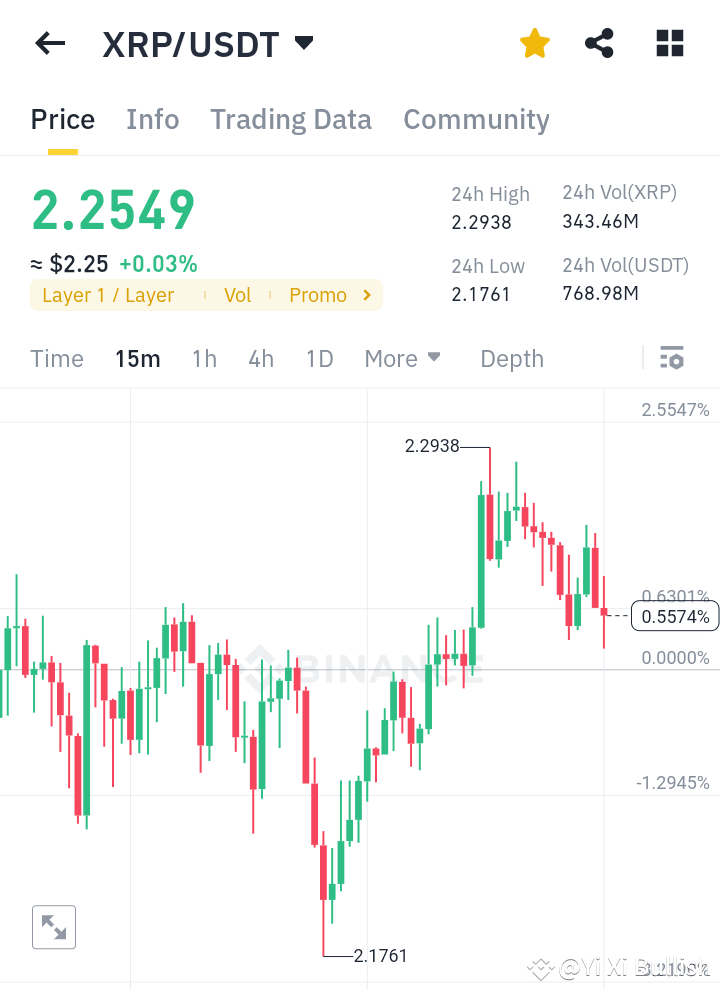The height and width of the screenshot is (990, 720).
Task: Select the Layer 1 / Layer tag
Action: pos(106,295)
